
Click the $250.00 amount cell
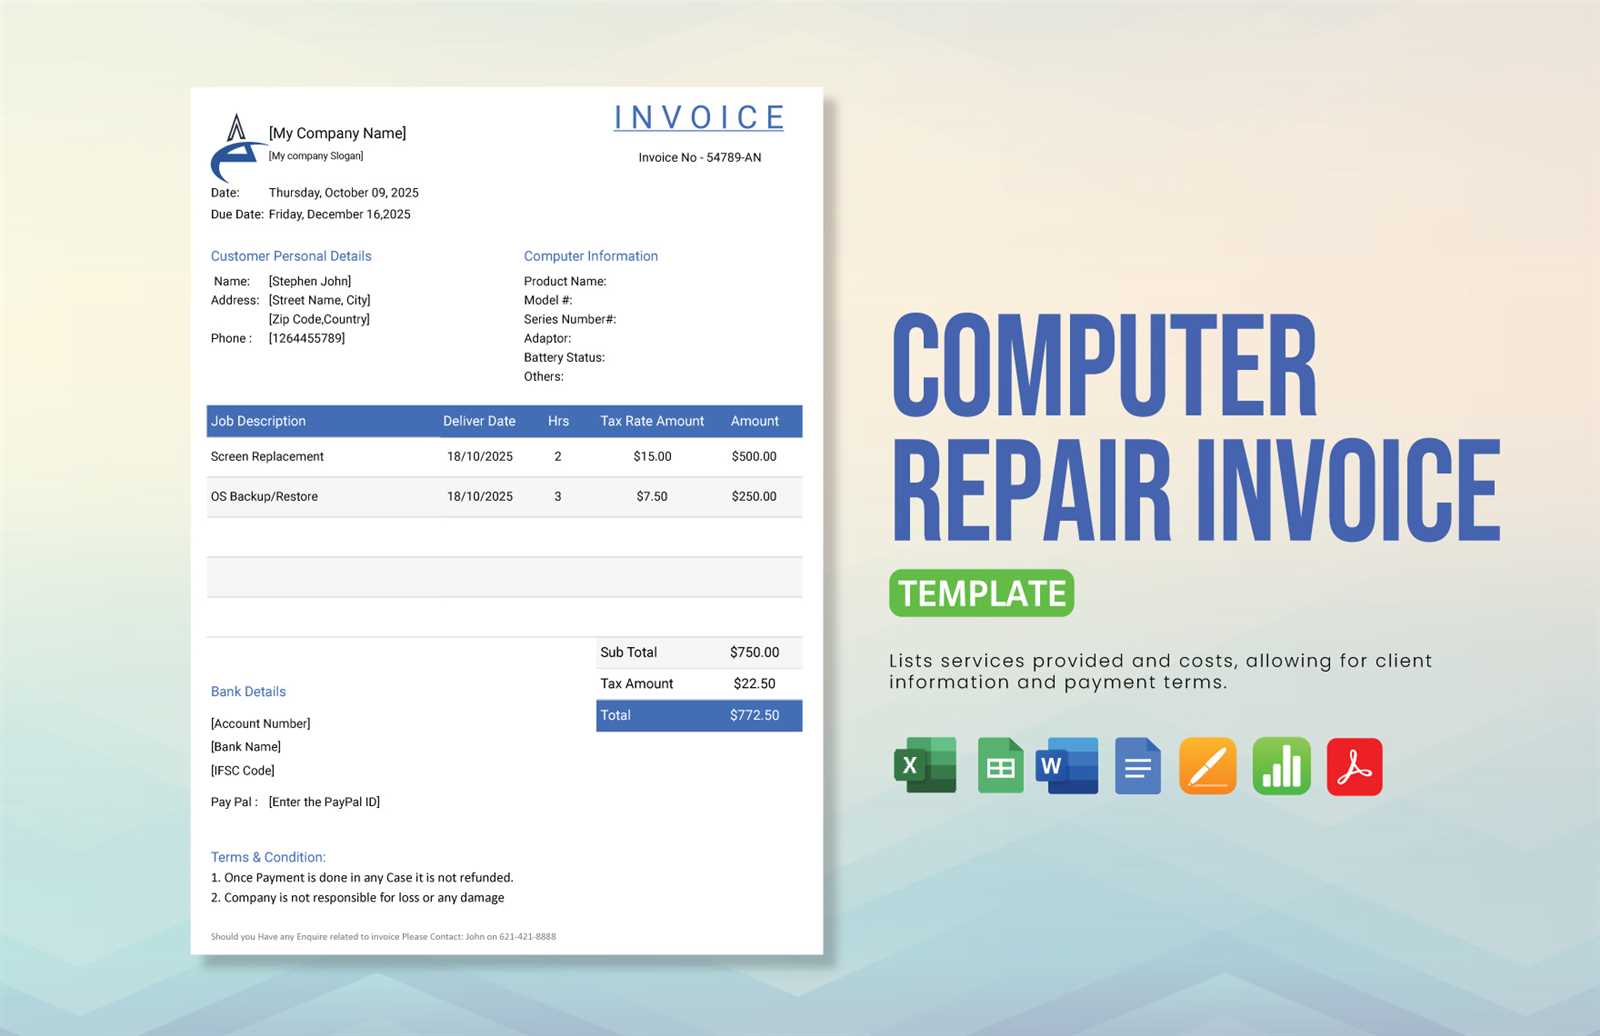click(x=754, y=497)
